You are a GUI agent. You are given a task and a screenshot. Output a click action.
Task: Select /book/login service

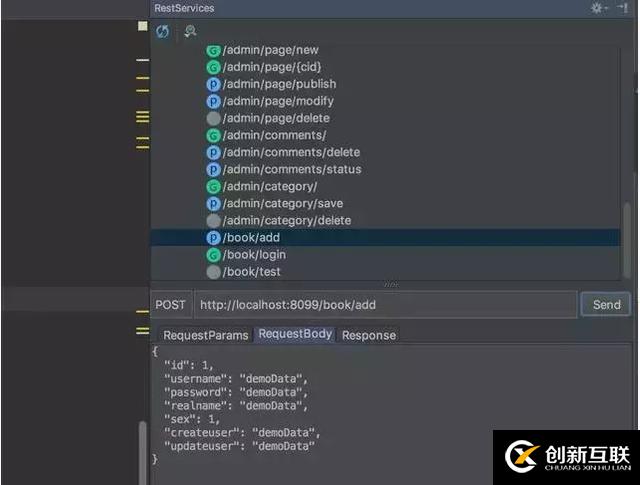[x=254, y=255]
